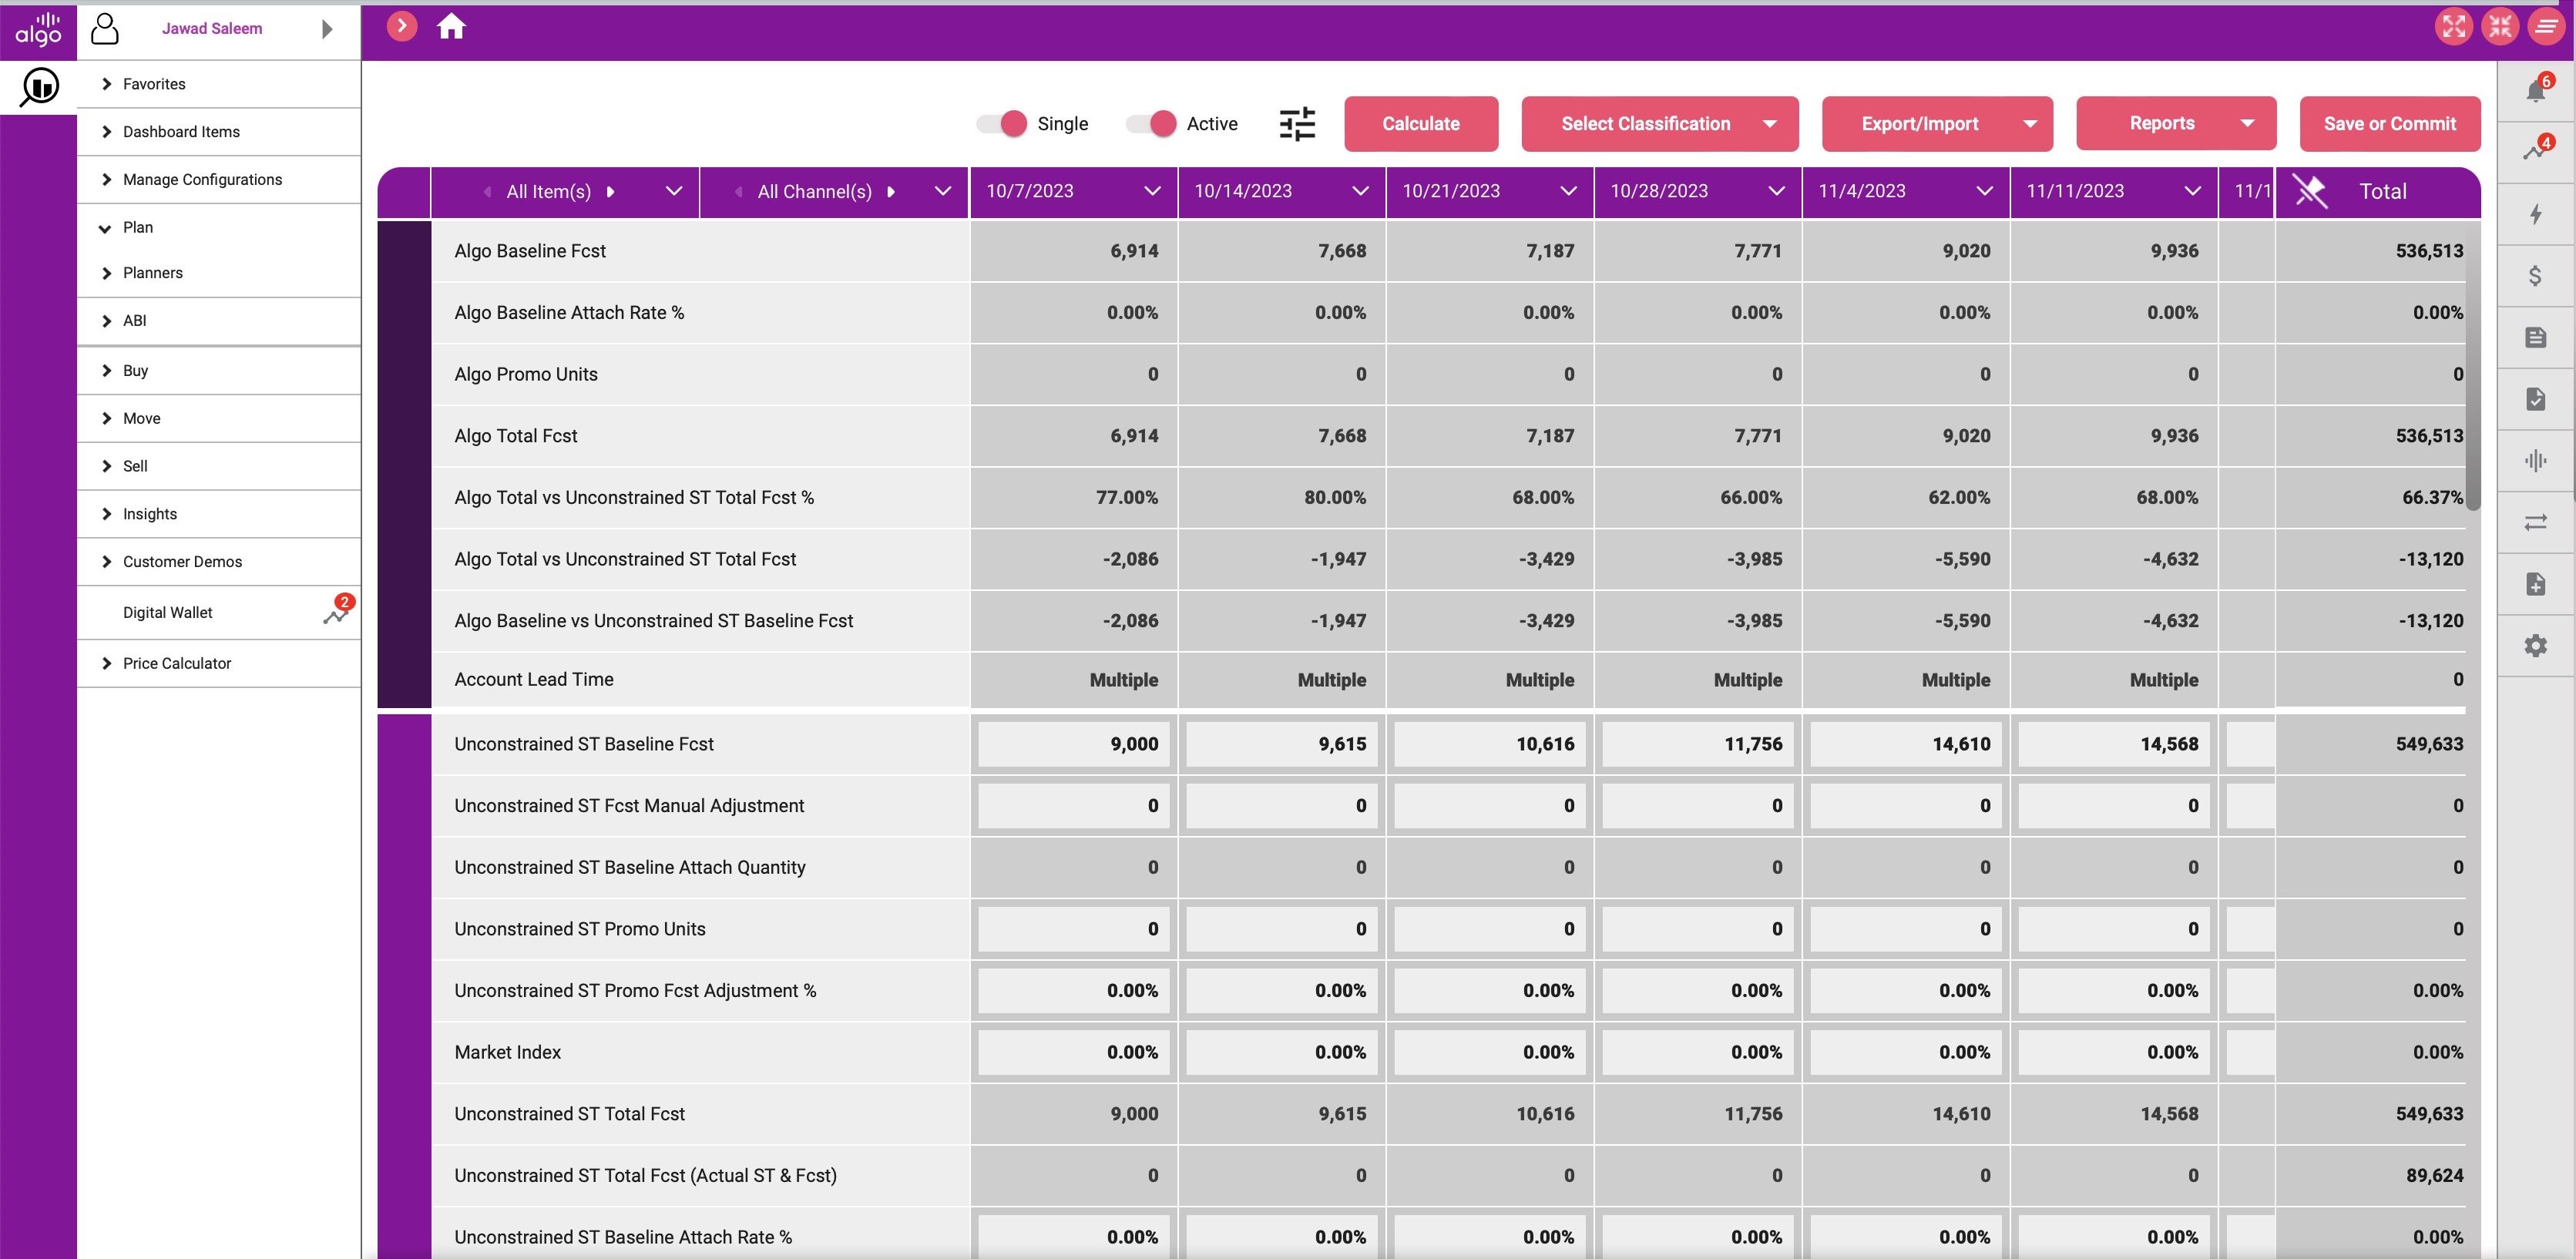Click the swap arrows icon in right sidebar
This screenshot has width=2576, height=1259.
[x=2535, y=522]
